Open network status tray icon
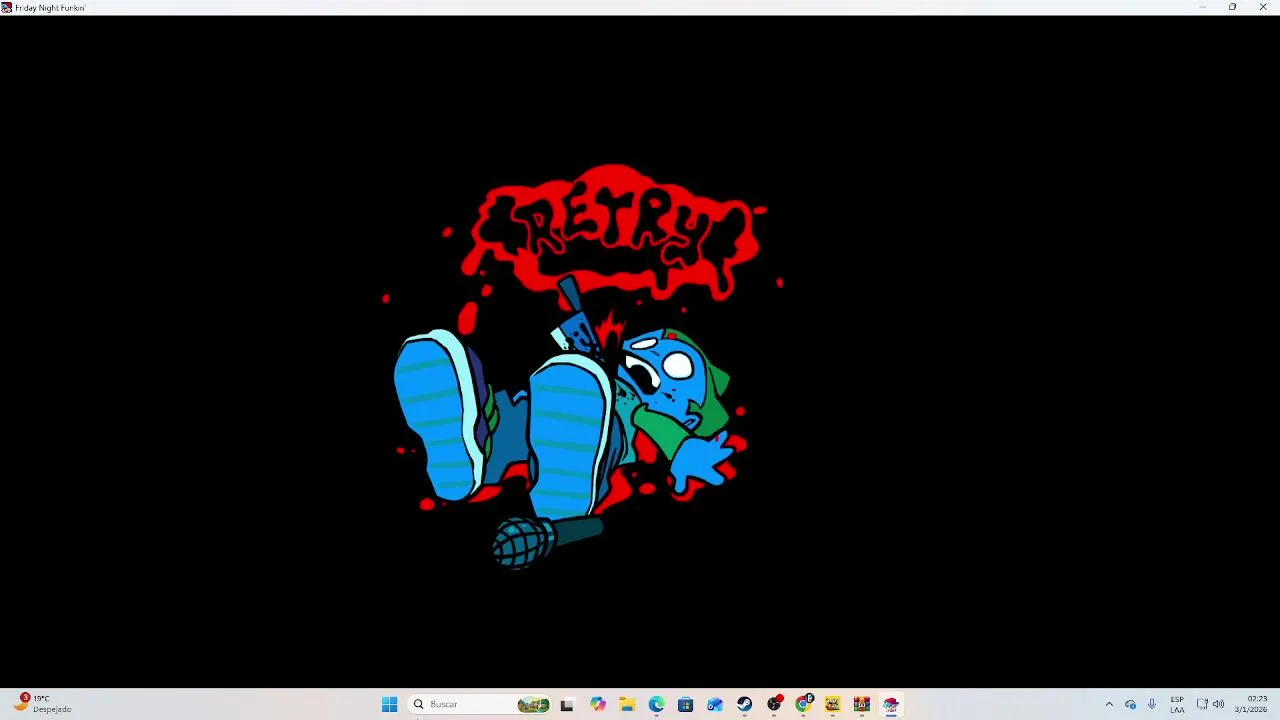This screenshot has width=1280, height=720. [1202, 705]
